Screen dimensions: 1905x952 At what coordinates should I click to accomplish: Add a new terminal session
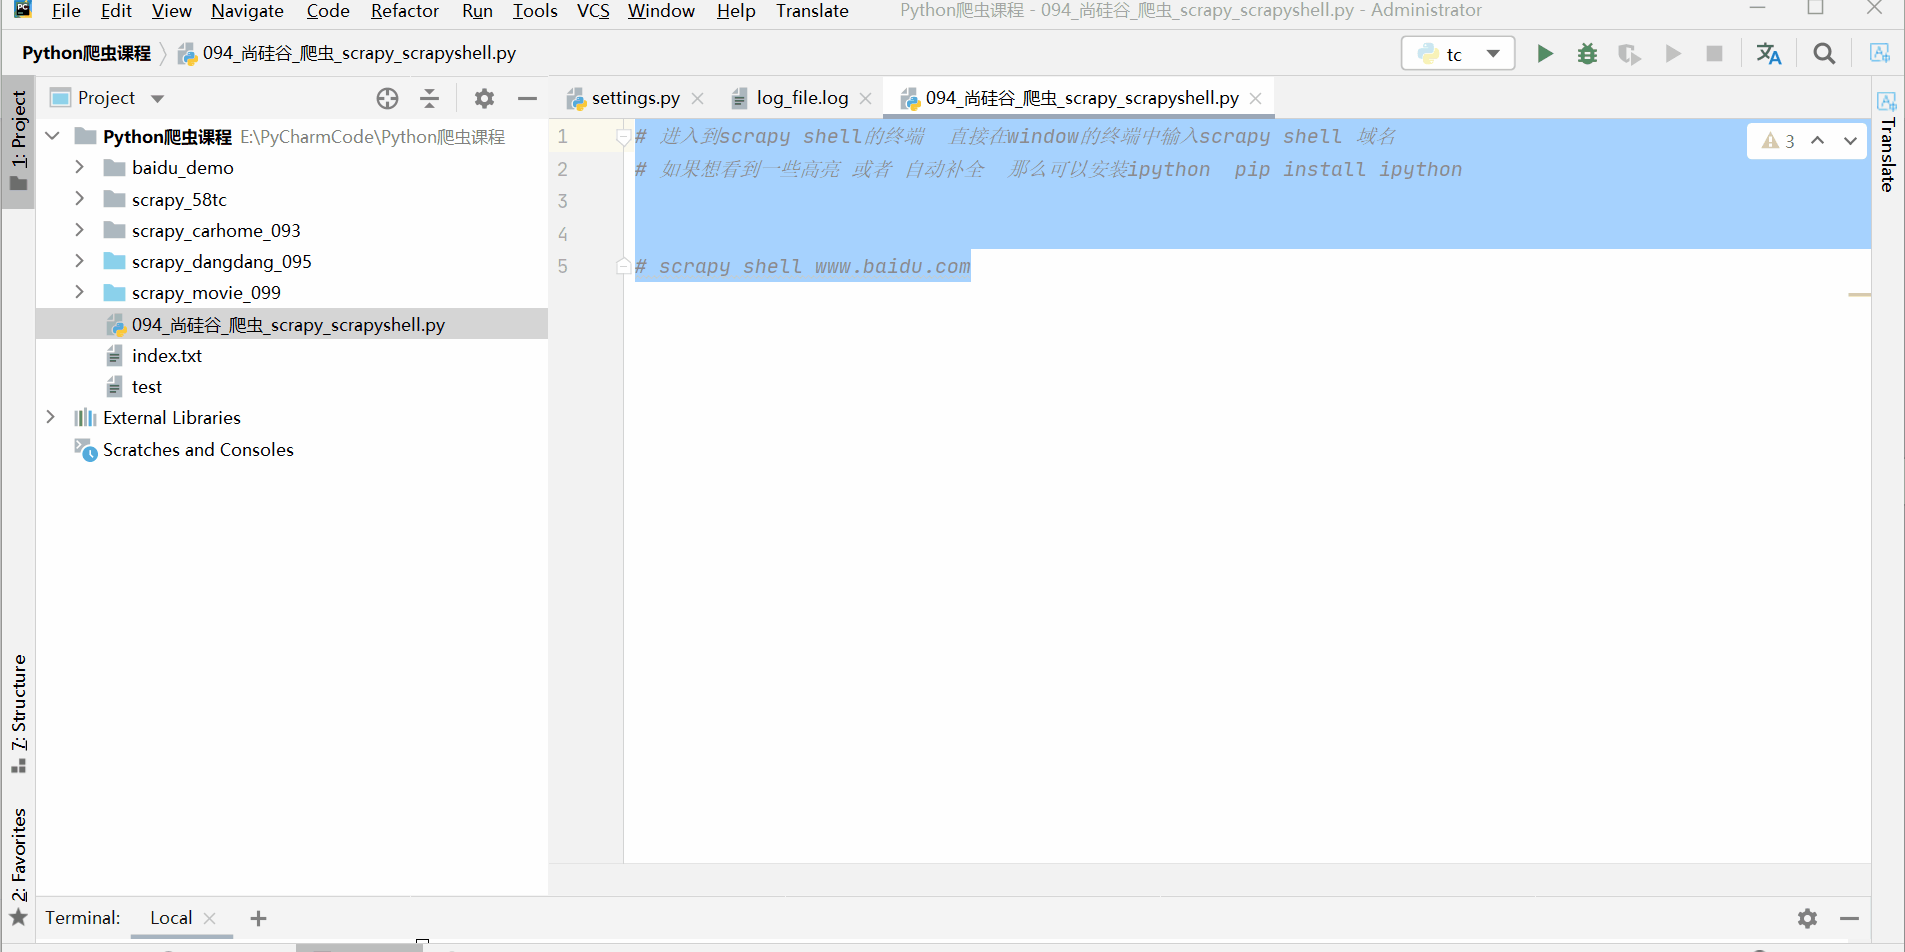pos(258,917)
